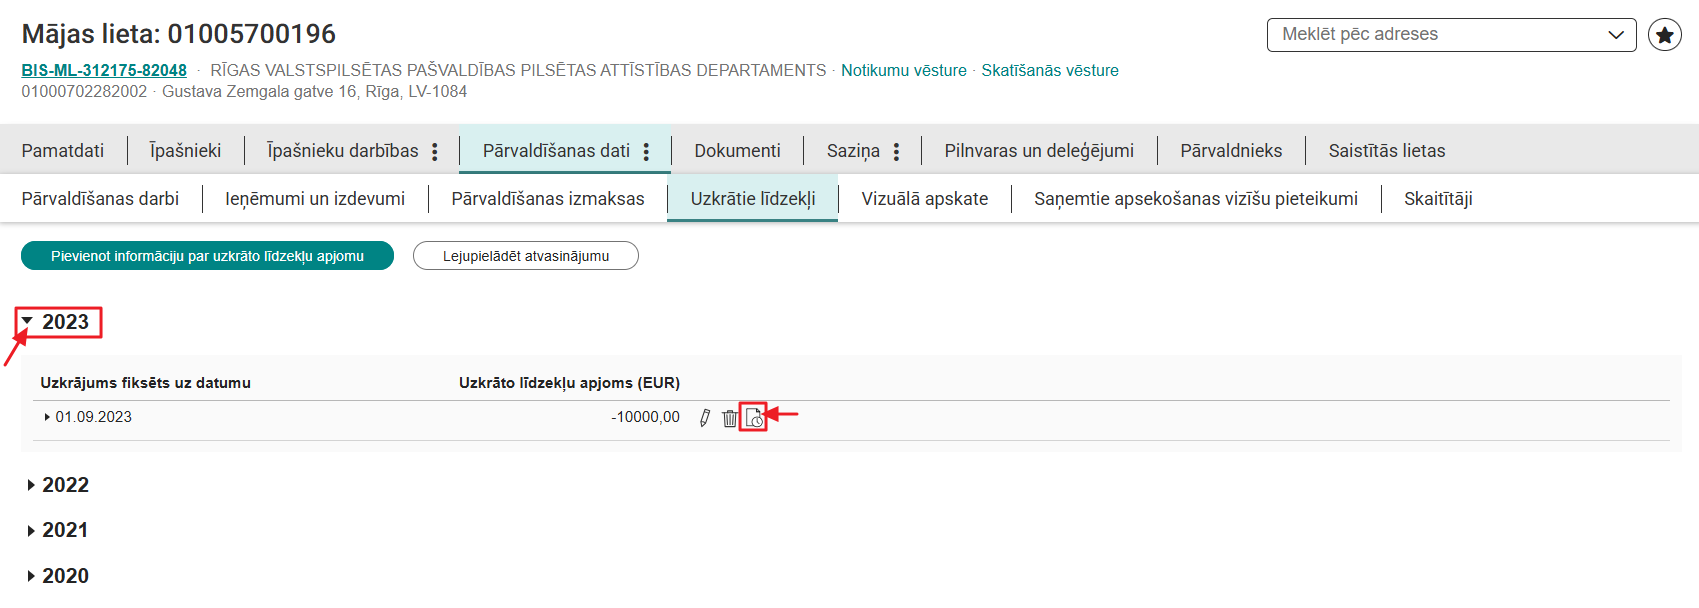The image size is (1699, 608).
Task: Open the Saistītās lietas tab
Action: coord(1387,151)
